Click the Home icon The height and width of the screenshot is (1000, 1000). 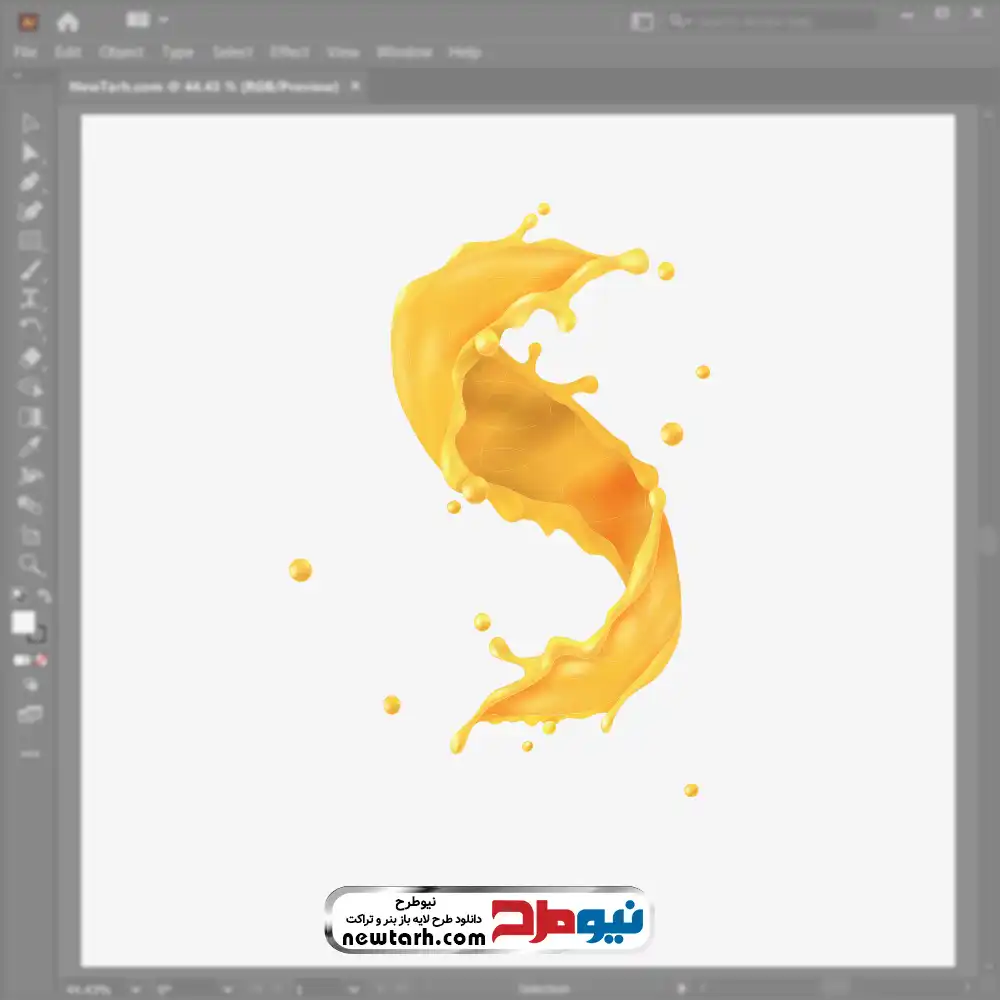point(67,21)
